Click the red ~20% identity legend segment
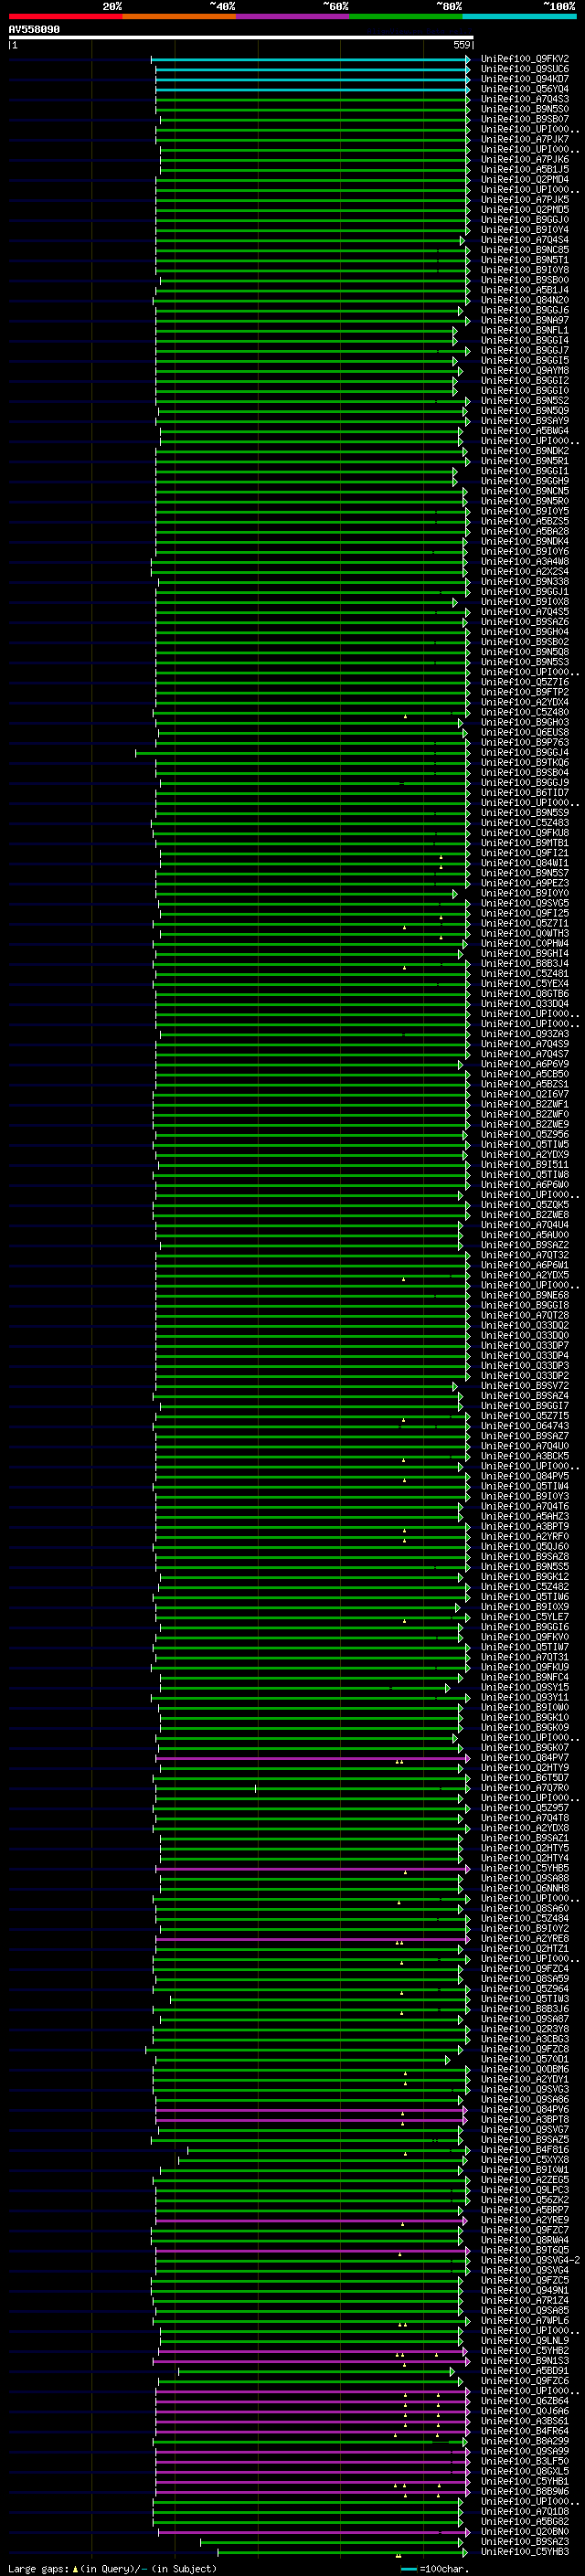Viewport: 585px width, 2576px height. tap(65, 16)
